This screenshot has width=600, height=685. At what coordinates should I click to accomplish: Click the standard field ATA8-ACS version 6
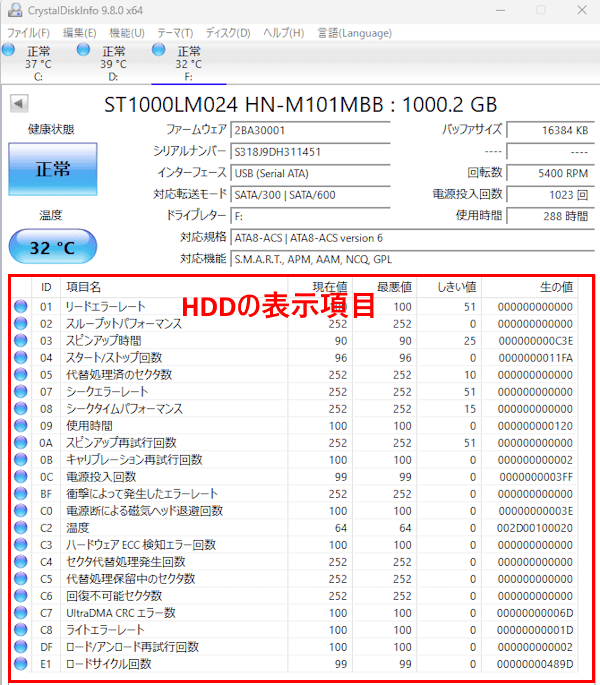(x=412, y=238)
